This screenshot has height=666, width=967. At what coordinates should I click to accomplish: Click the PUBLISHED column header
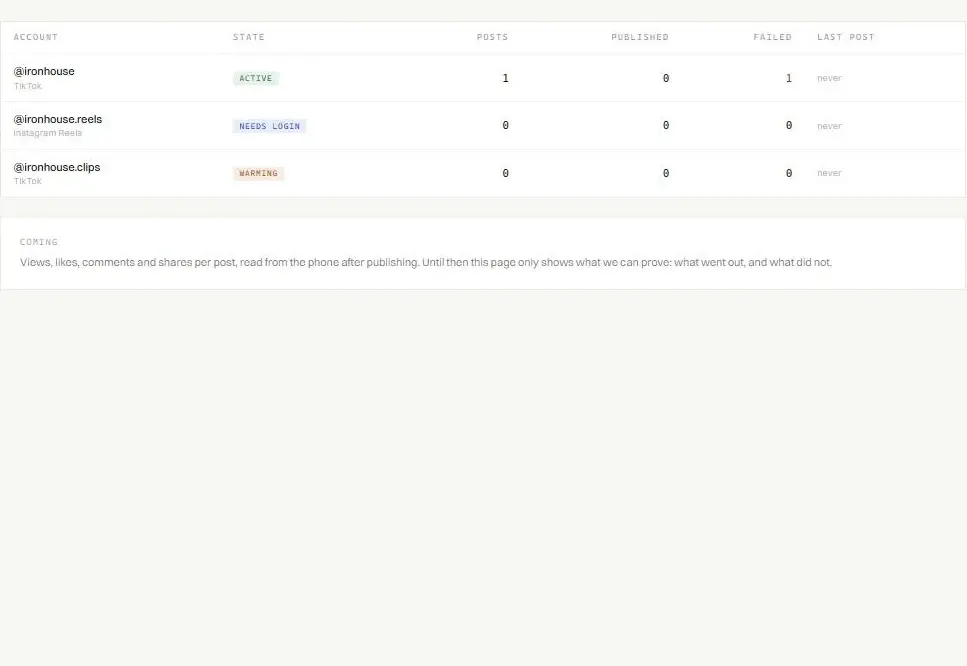click(x=640, y=37)
